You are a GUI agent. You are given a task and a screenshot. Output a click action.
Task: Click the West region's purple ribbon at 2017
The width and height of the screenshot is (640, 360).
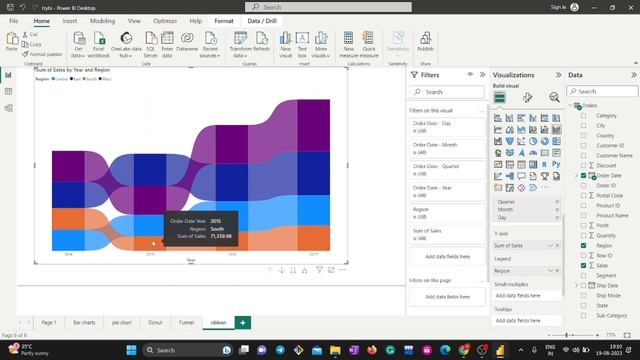313,126
